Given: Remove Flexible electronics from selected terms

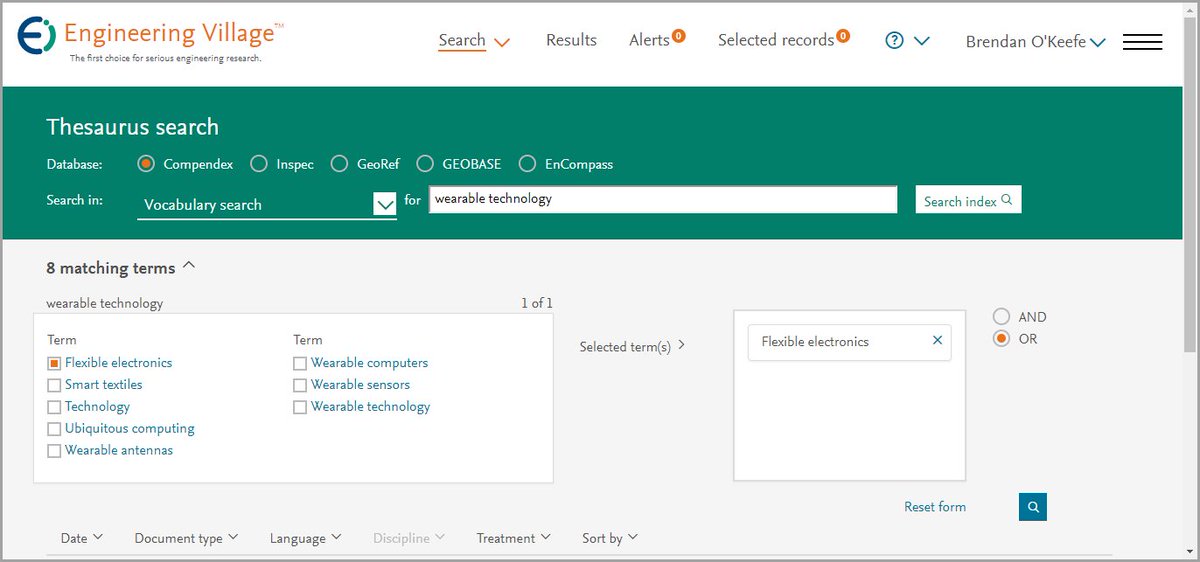Looking at the screenshot, I should pos(937,341).
